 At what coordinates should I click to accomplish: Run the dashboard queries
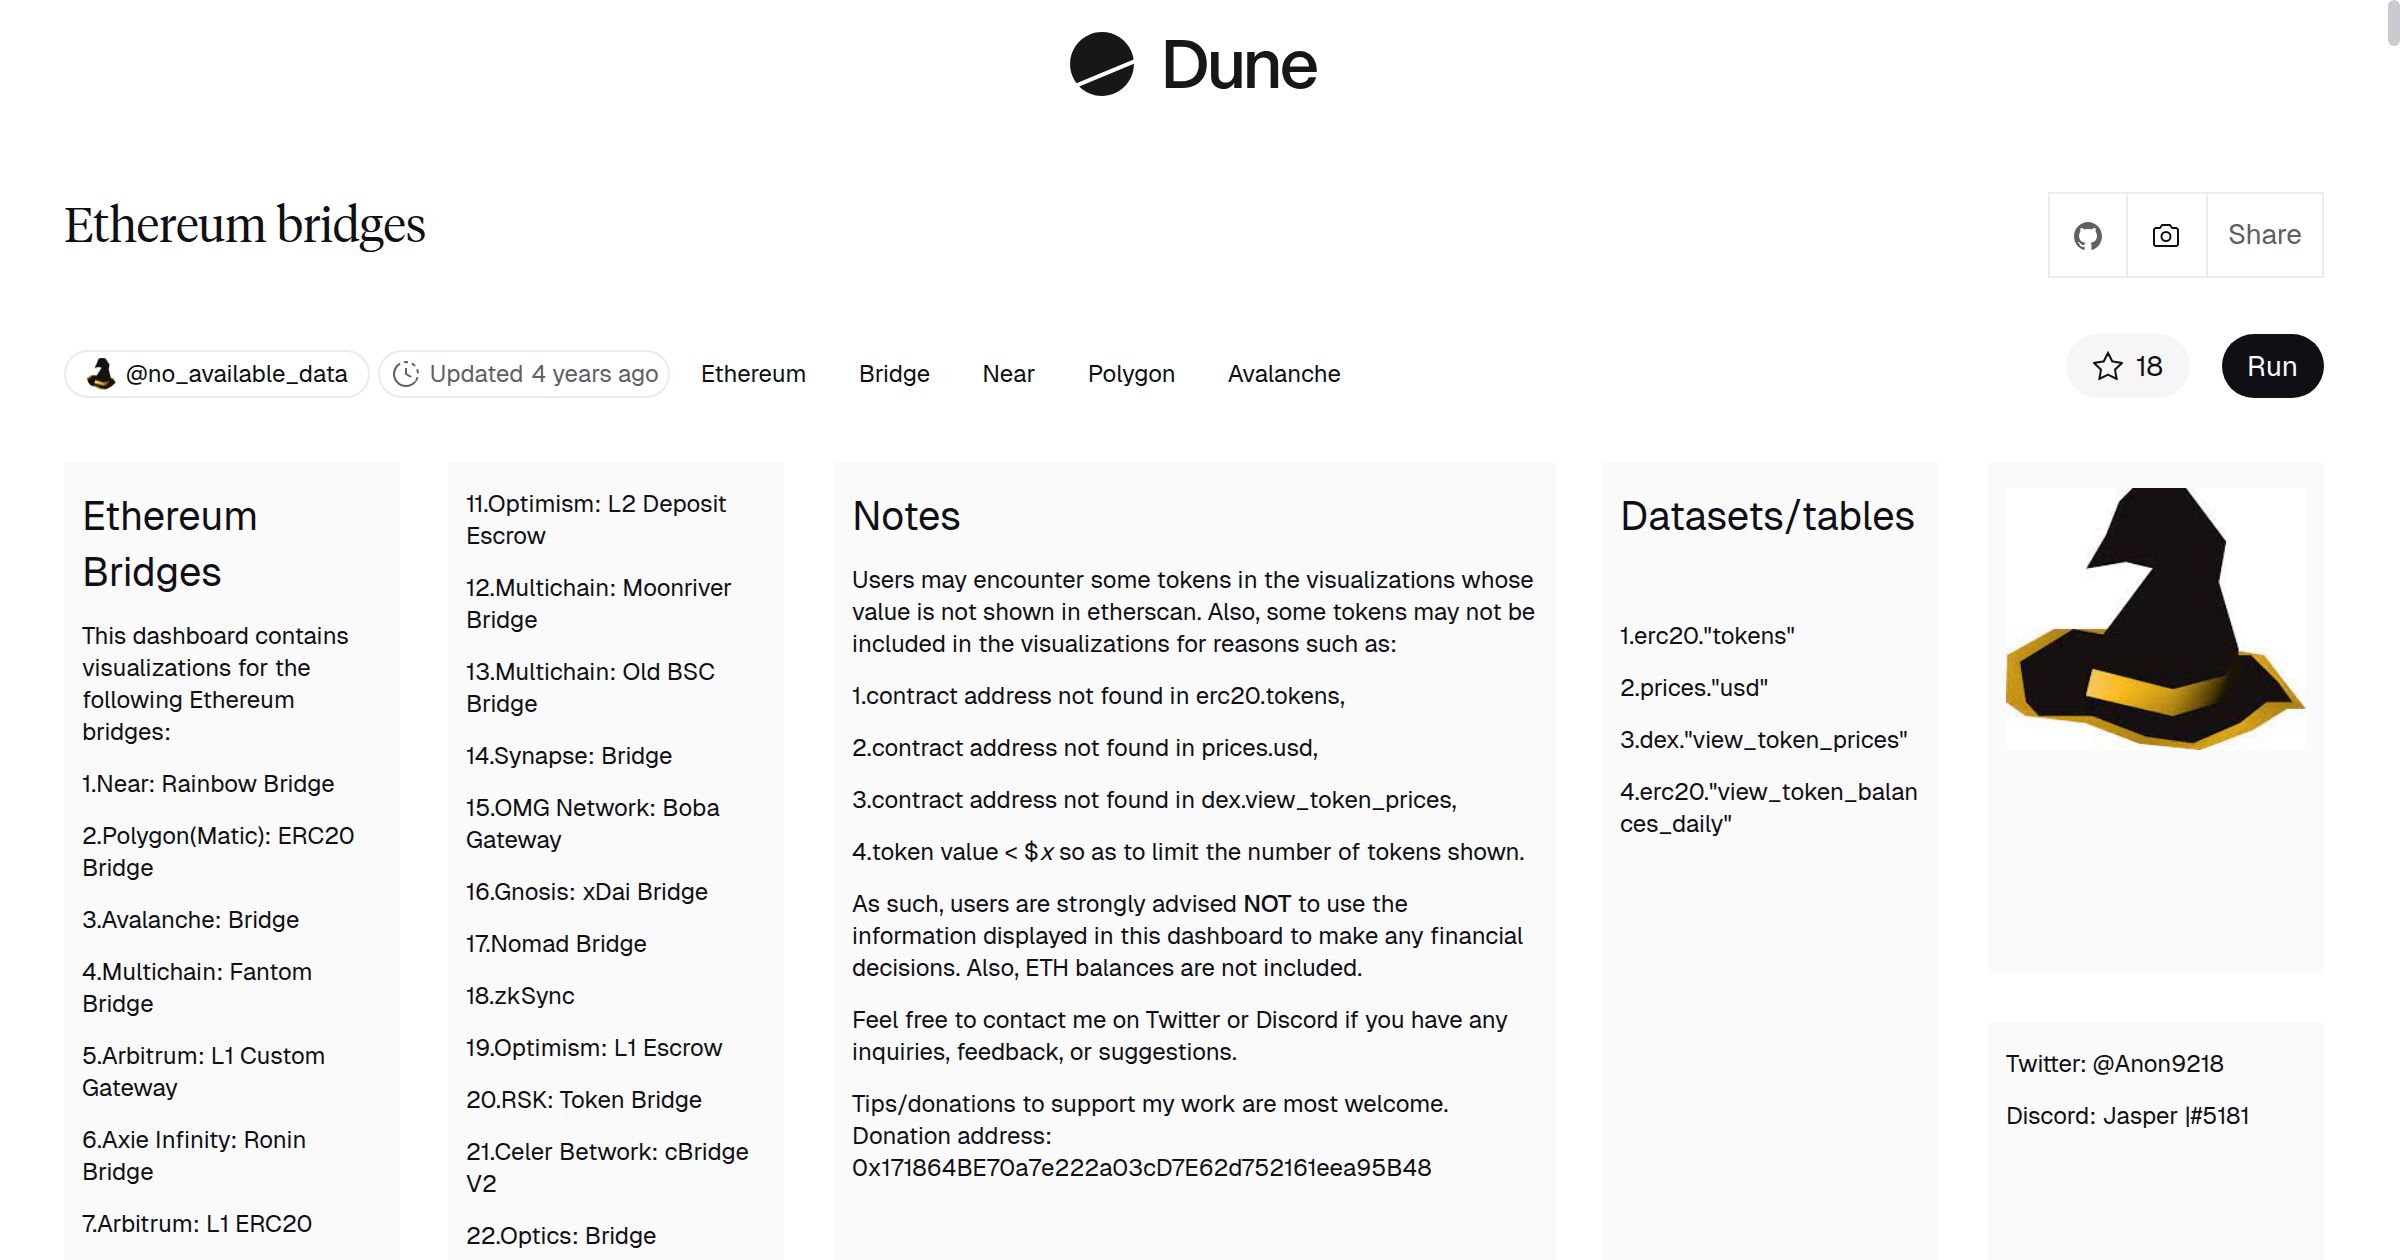coord(2271,366)
